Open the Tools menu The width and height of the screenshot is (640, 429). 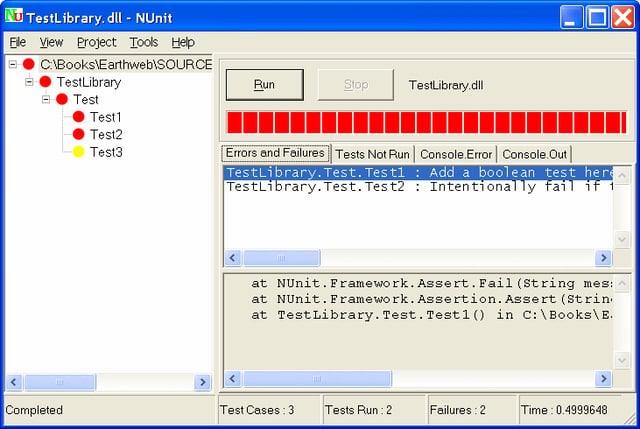144,42
